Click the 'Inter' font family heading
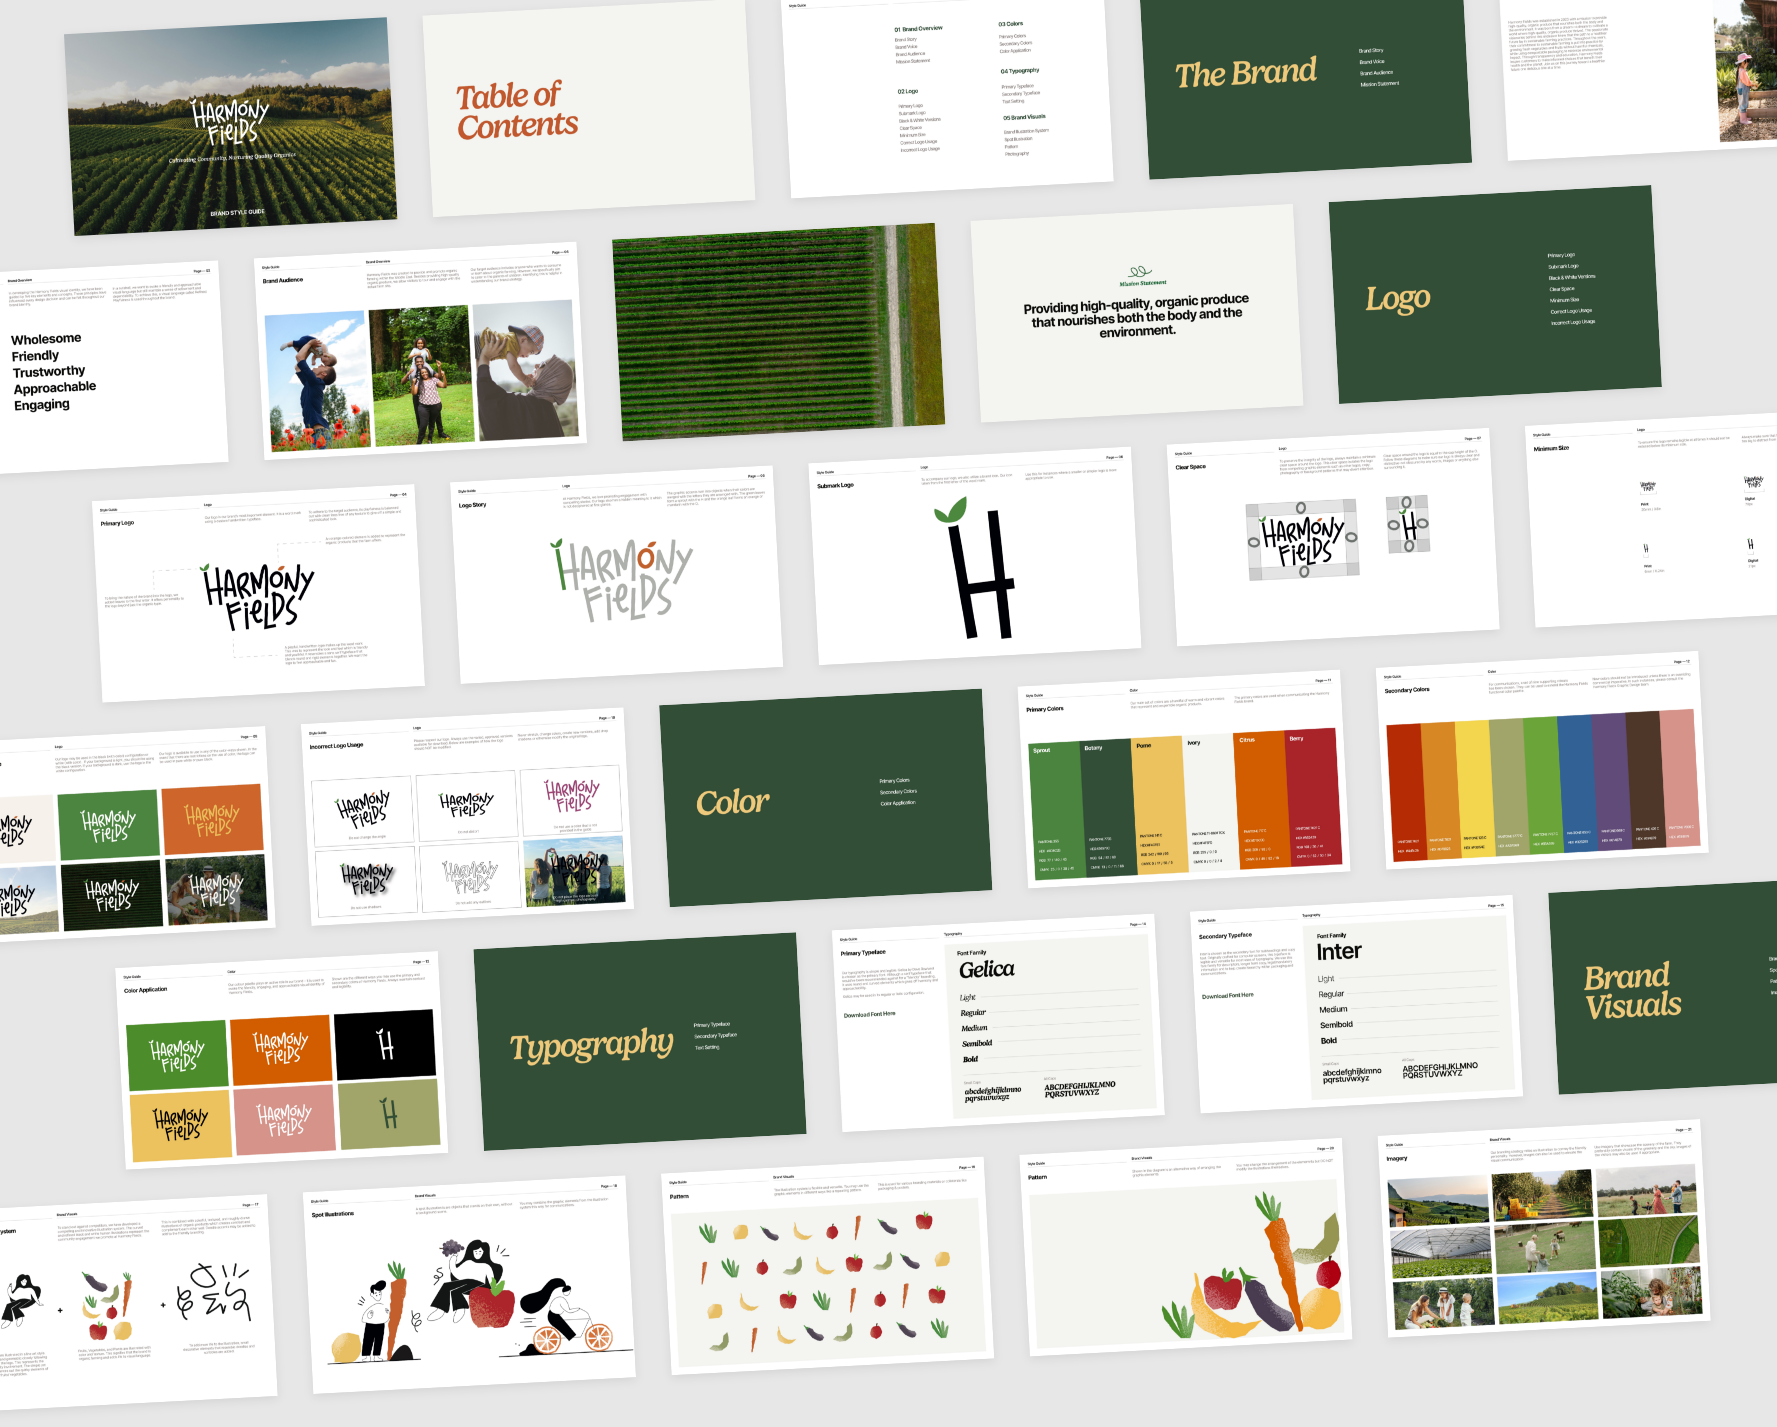The height and width of the screenshot is (1427, 1777). pos(1339,952)
